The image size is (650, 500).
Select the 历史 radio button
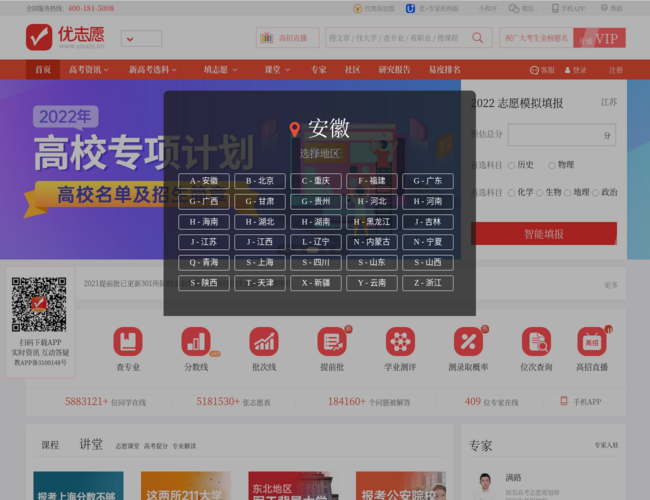(x=512, y=165)
